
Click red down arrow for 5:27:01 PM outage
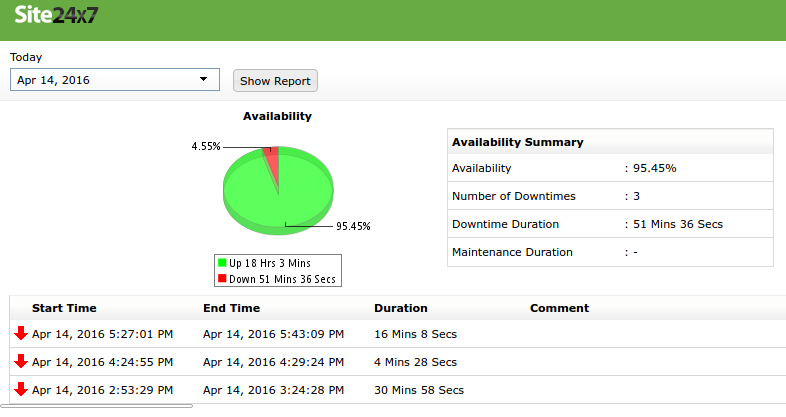click(x=21, y=333)
